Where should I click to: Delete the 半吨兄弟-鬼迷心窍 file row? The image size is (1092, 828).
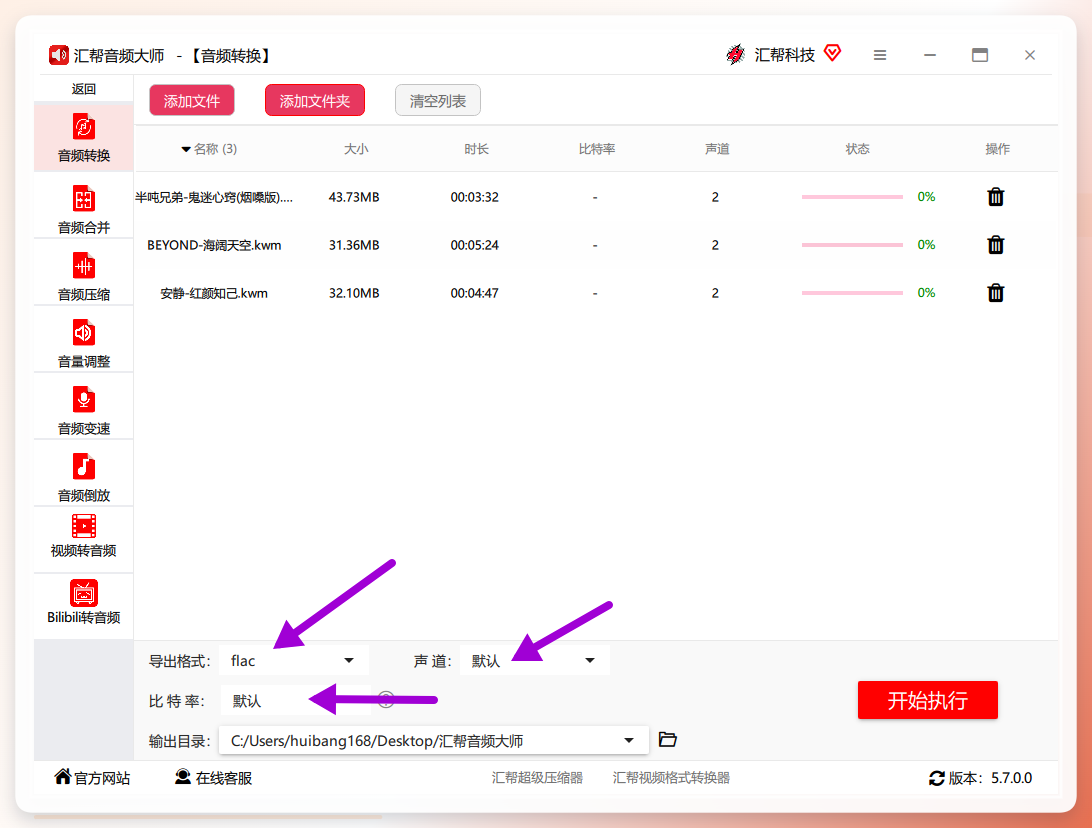coord(996,197)
